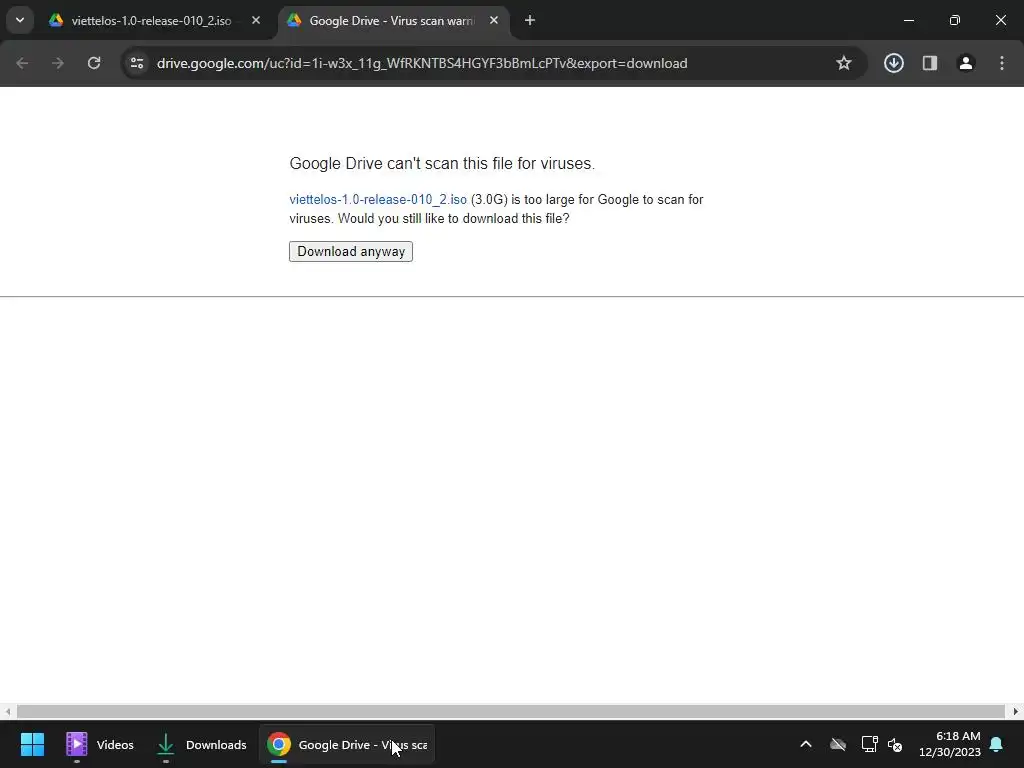Click the scrollbar right arrow

tap(1016, 711)
